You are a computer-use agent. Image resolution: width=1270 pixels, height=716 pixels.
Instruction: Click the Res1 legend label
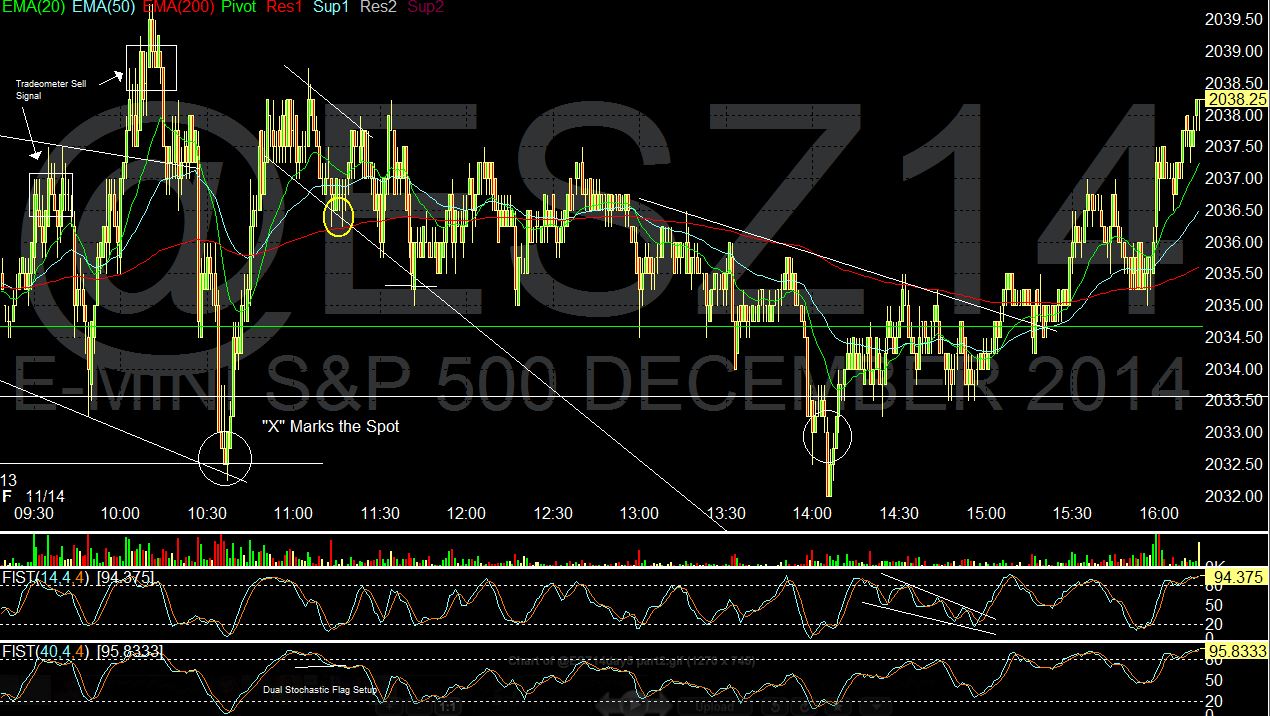click(x=283, y=7)
